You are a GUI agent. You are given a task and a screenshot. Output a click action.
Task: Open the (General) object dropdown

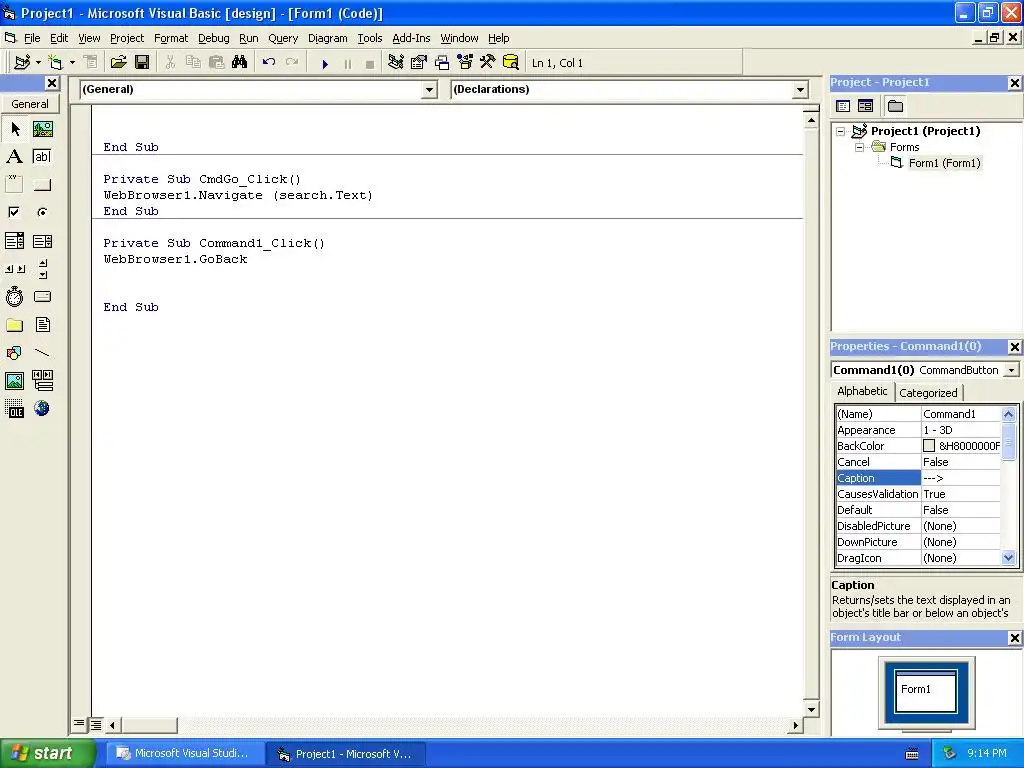click(x=429, y=89)
